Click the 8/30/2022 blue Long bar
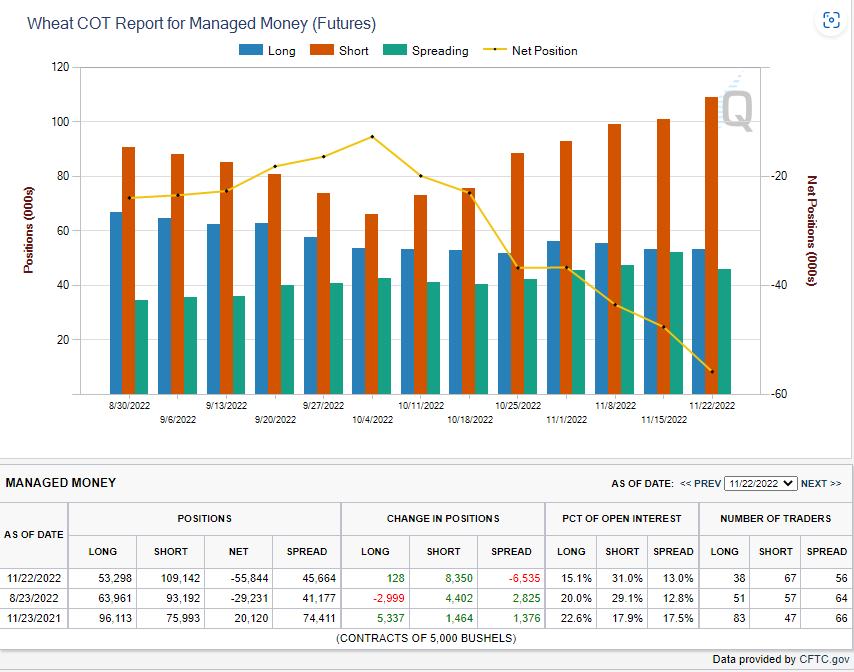 pyautogui.click(x=116, y=303)
